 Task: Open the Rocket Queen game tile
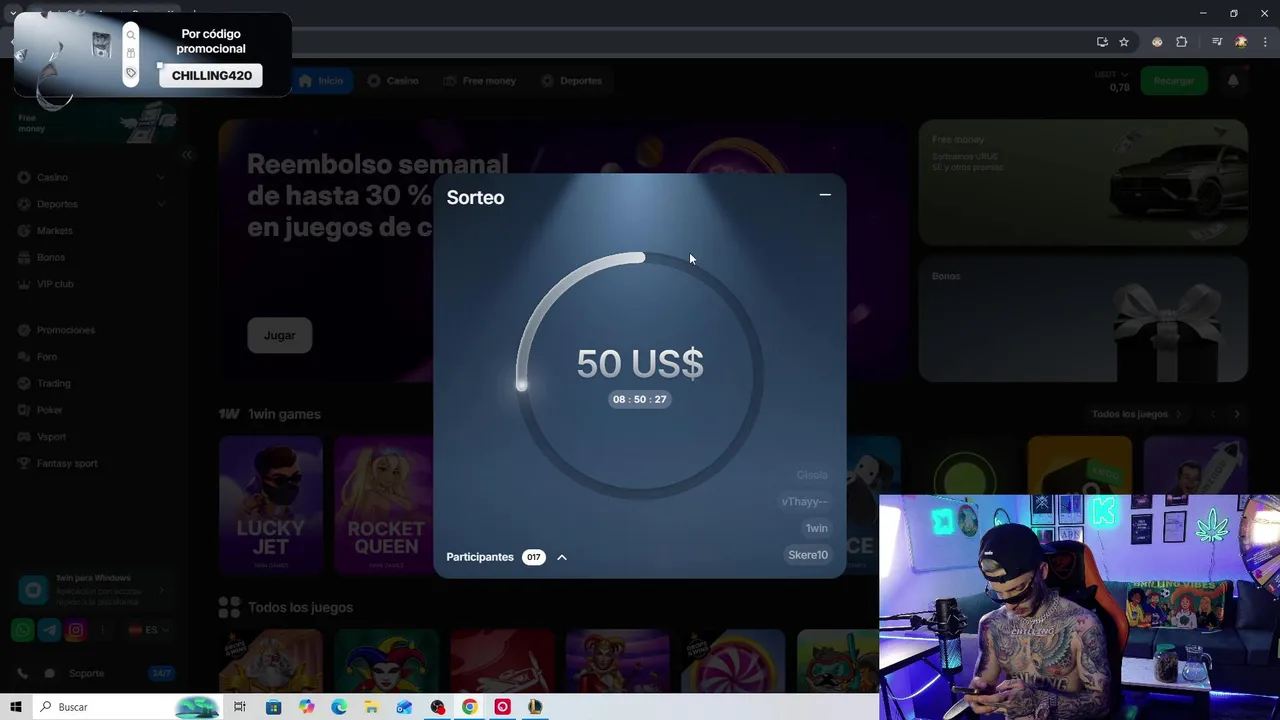(385, 504)
